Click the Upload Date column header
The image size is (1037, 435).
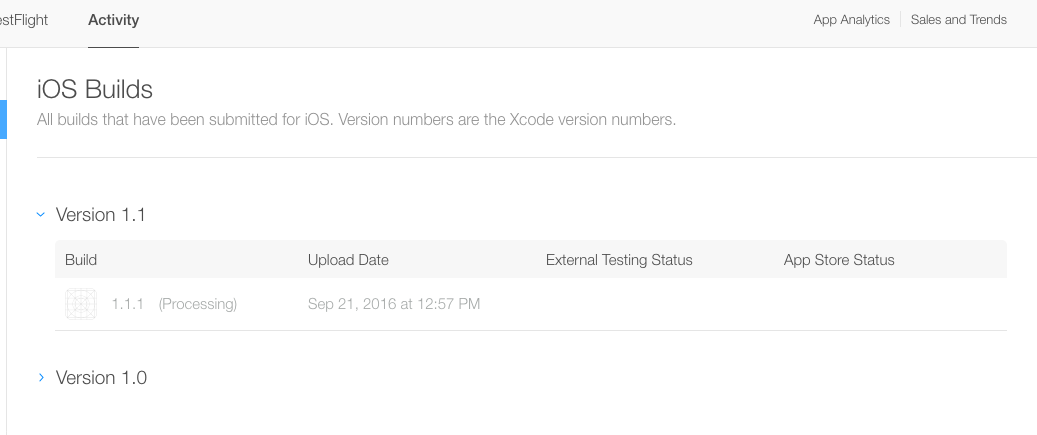pos(348,260)
